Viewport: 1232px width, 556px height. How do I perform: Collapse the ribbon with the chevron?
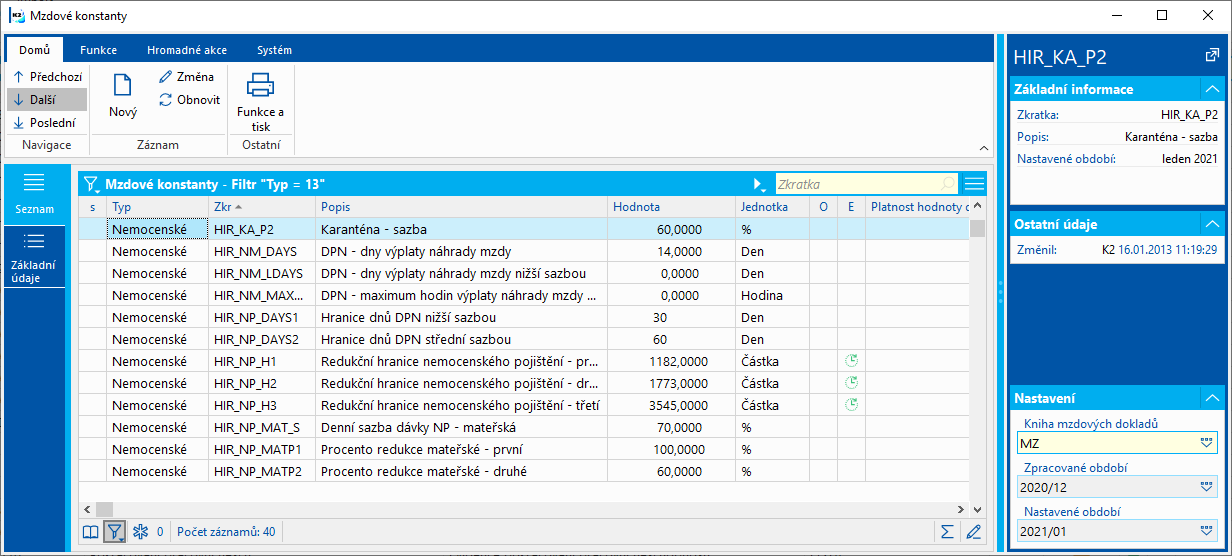(983, 148)
